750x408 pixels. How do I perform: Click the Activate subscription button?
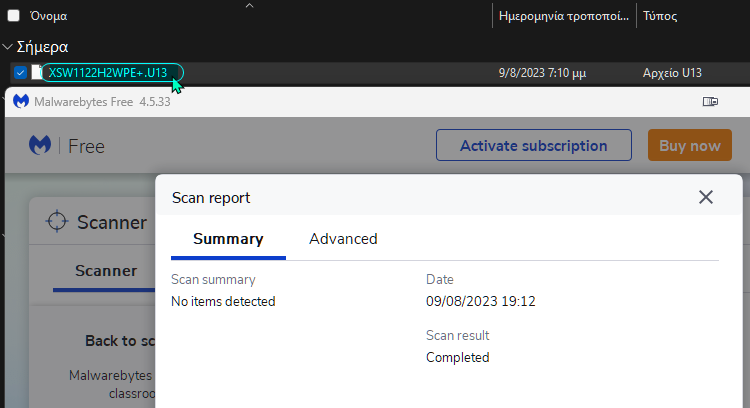pyautogui.click(x=534, y=145)
